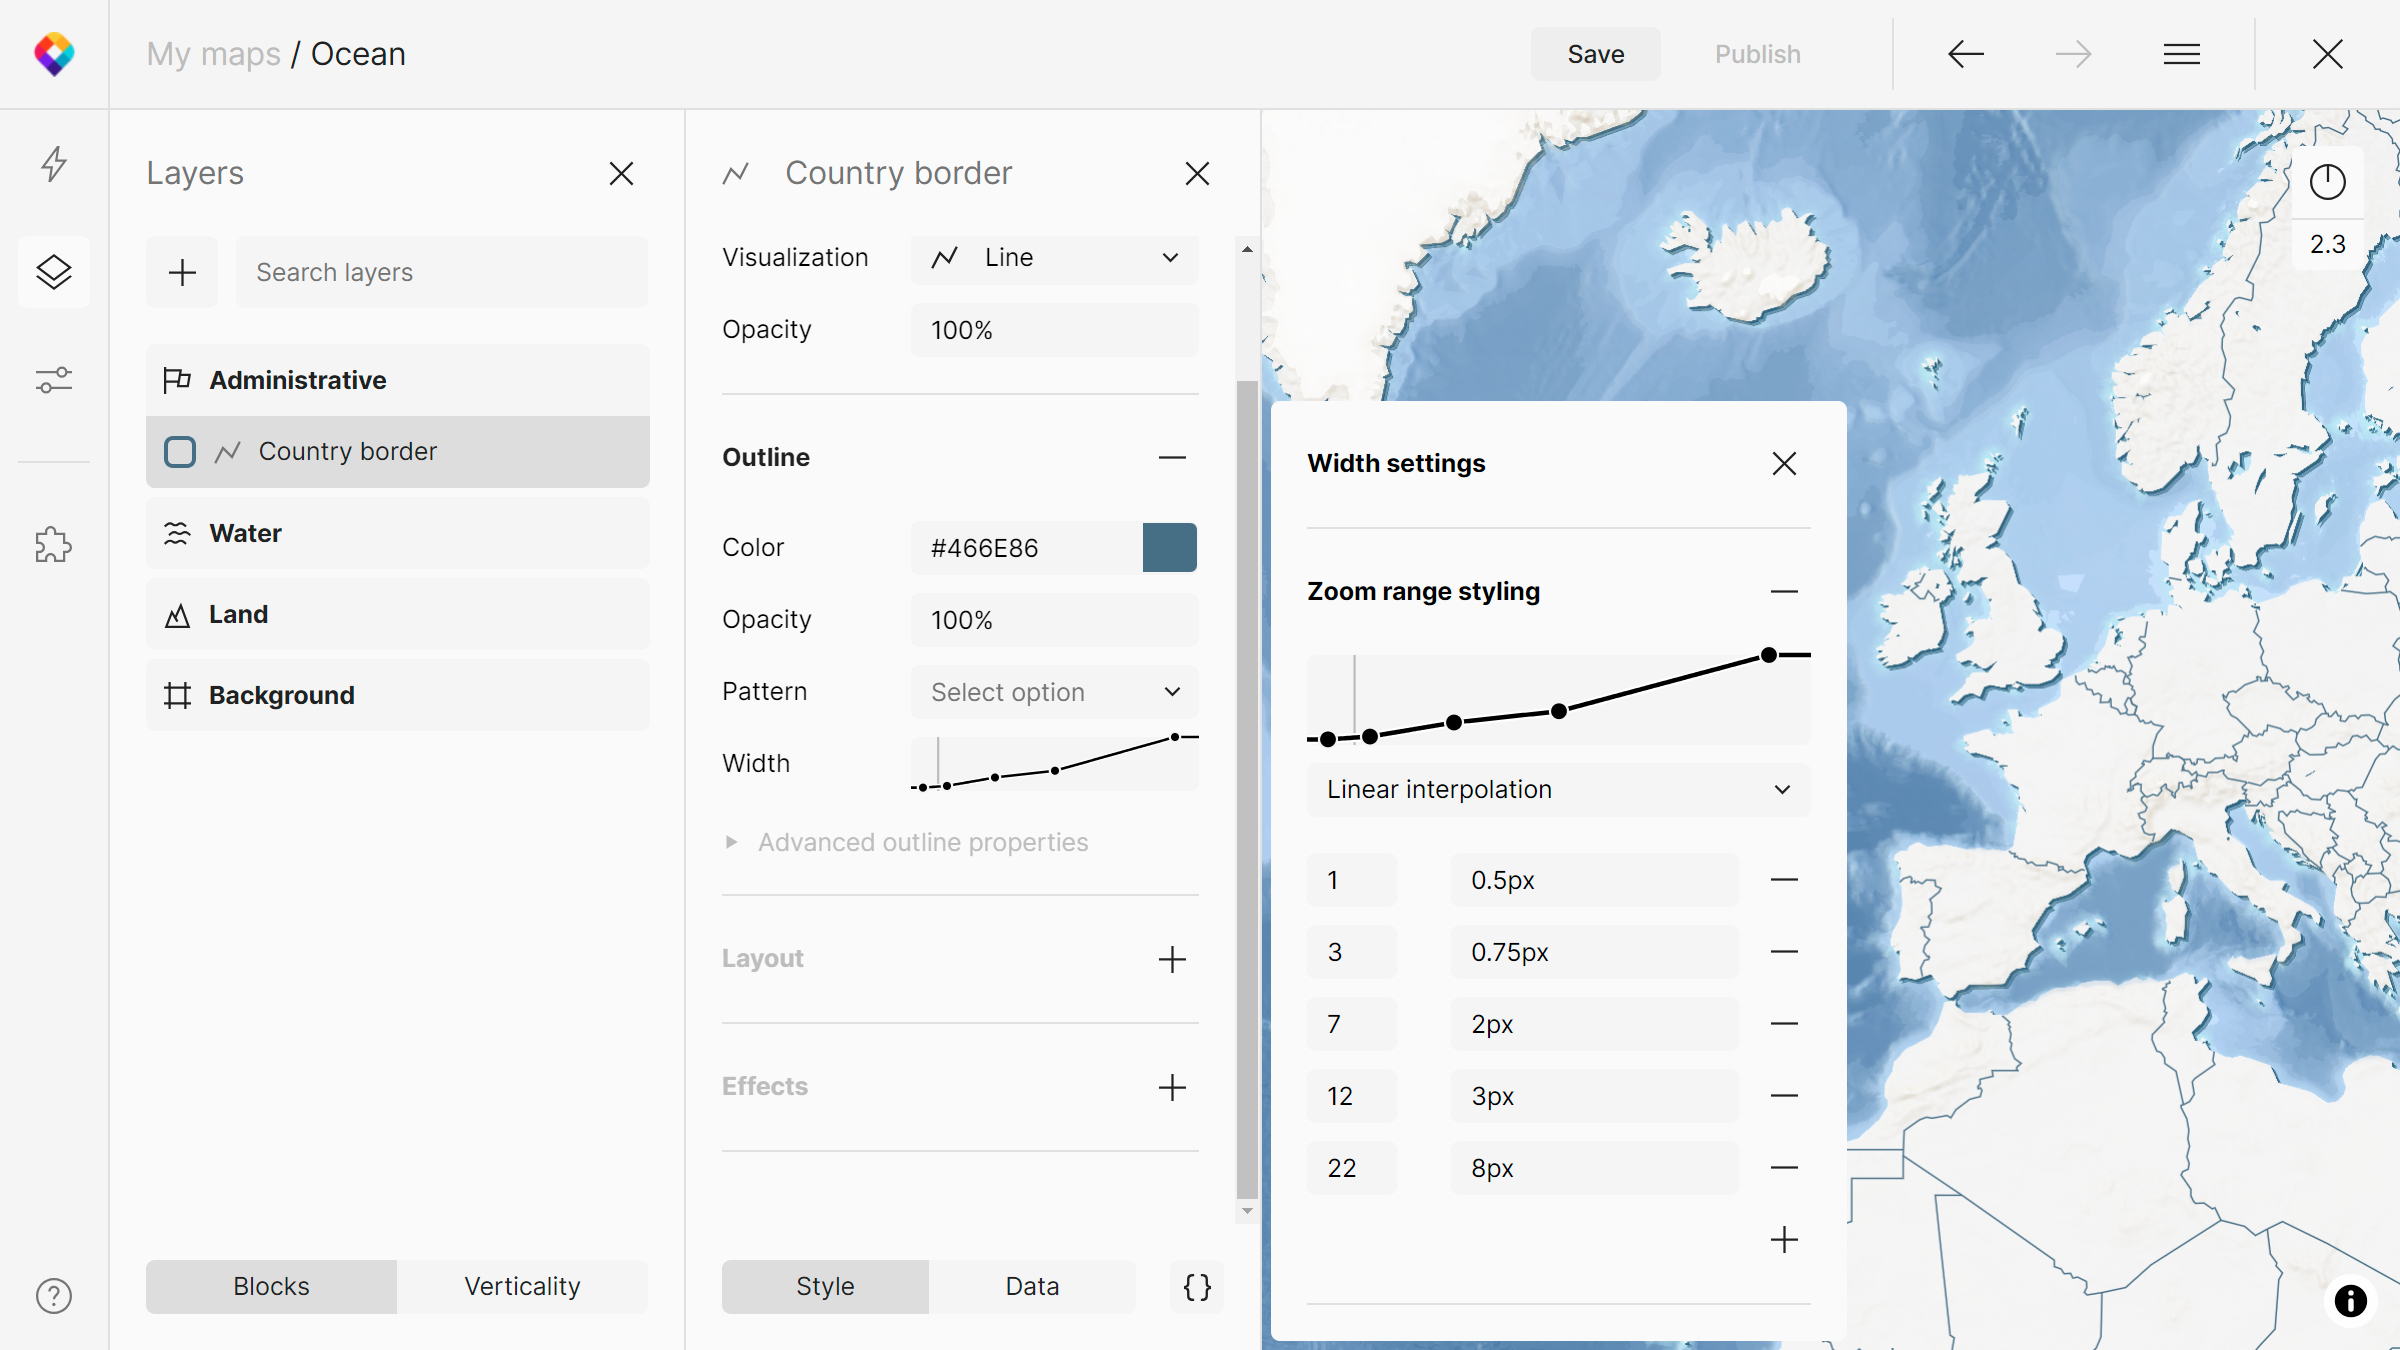Screen dimensions: 2400x1350
Task: Click the Save button
Action: [1595, 54]
